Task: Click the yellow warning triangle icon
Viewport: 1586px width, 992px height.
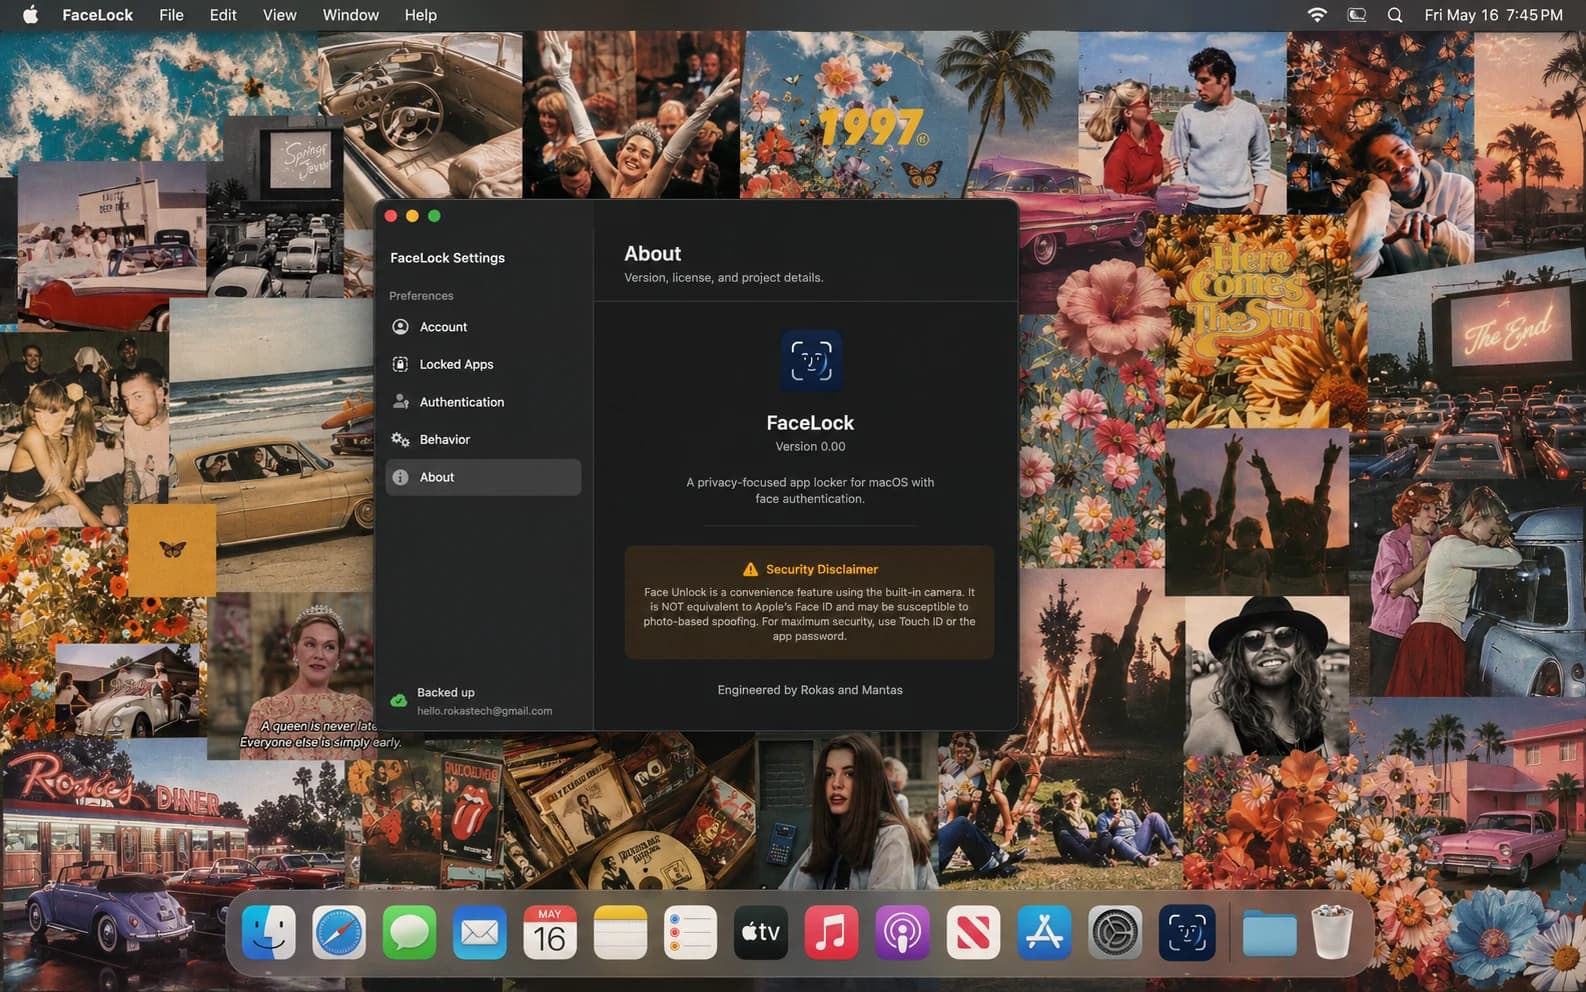Action: [750, 569]
